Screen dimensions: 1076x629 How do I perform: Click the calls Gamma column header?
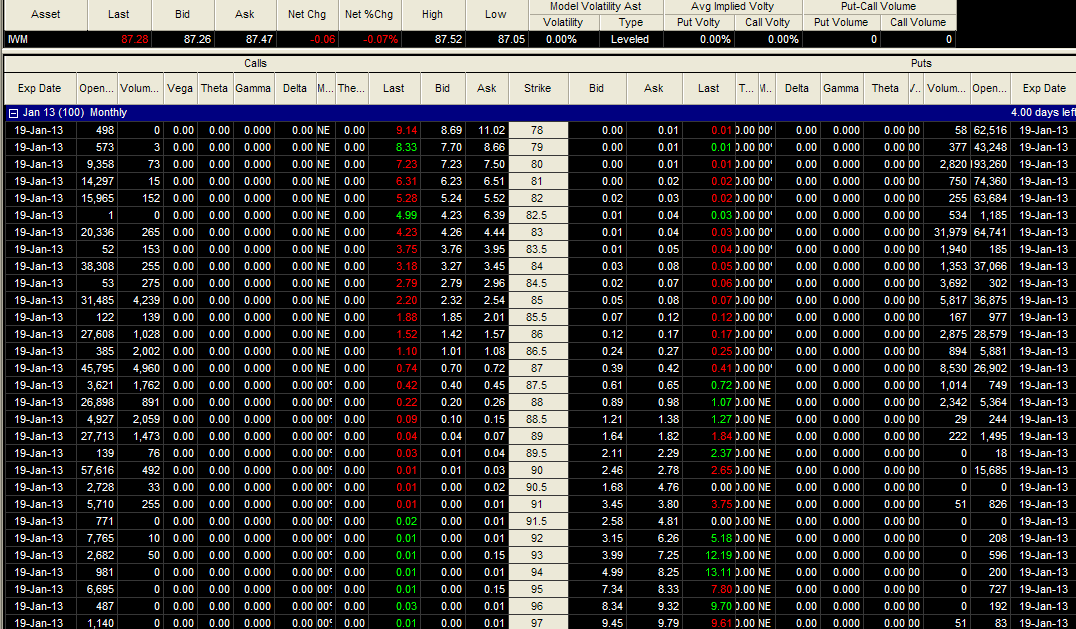point(253,88)
